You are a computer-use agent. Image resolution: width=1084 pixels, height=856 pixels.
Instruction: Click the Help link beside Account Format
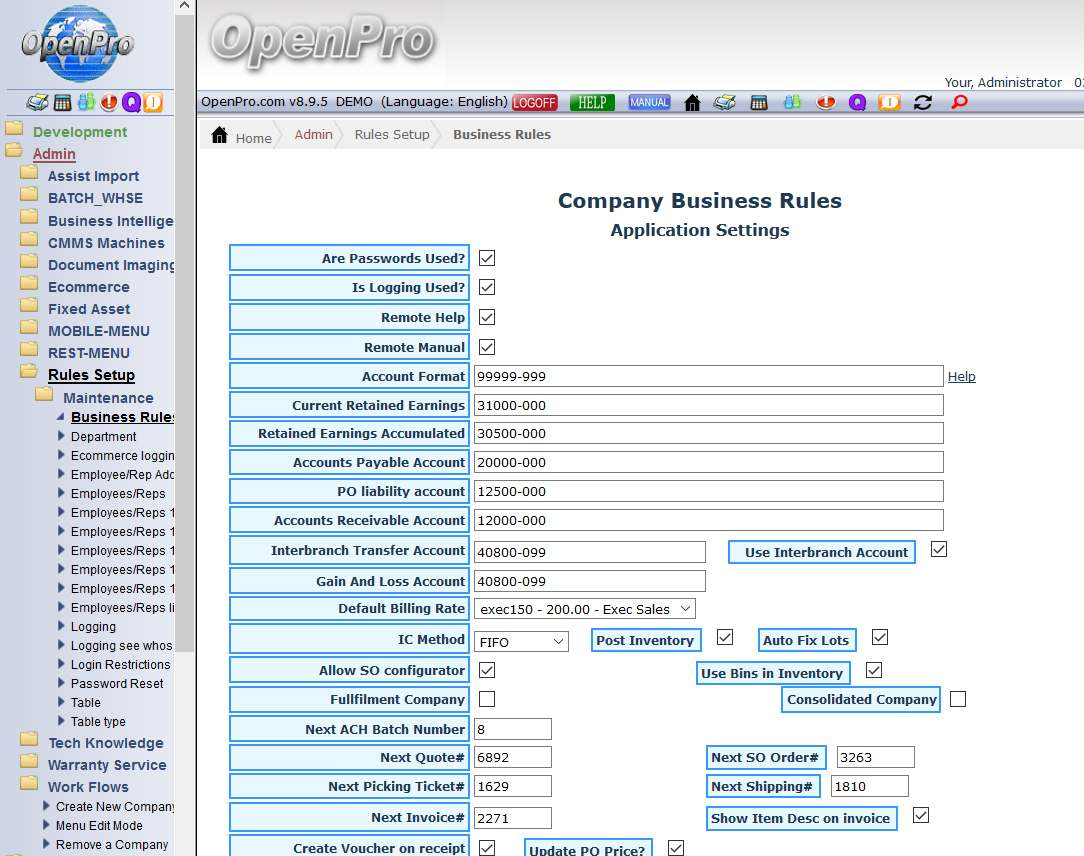pos(961,377)
